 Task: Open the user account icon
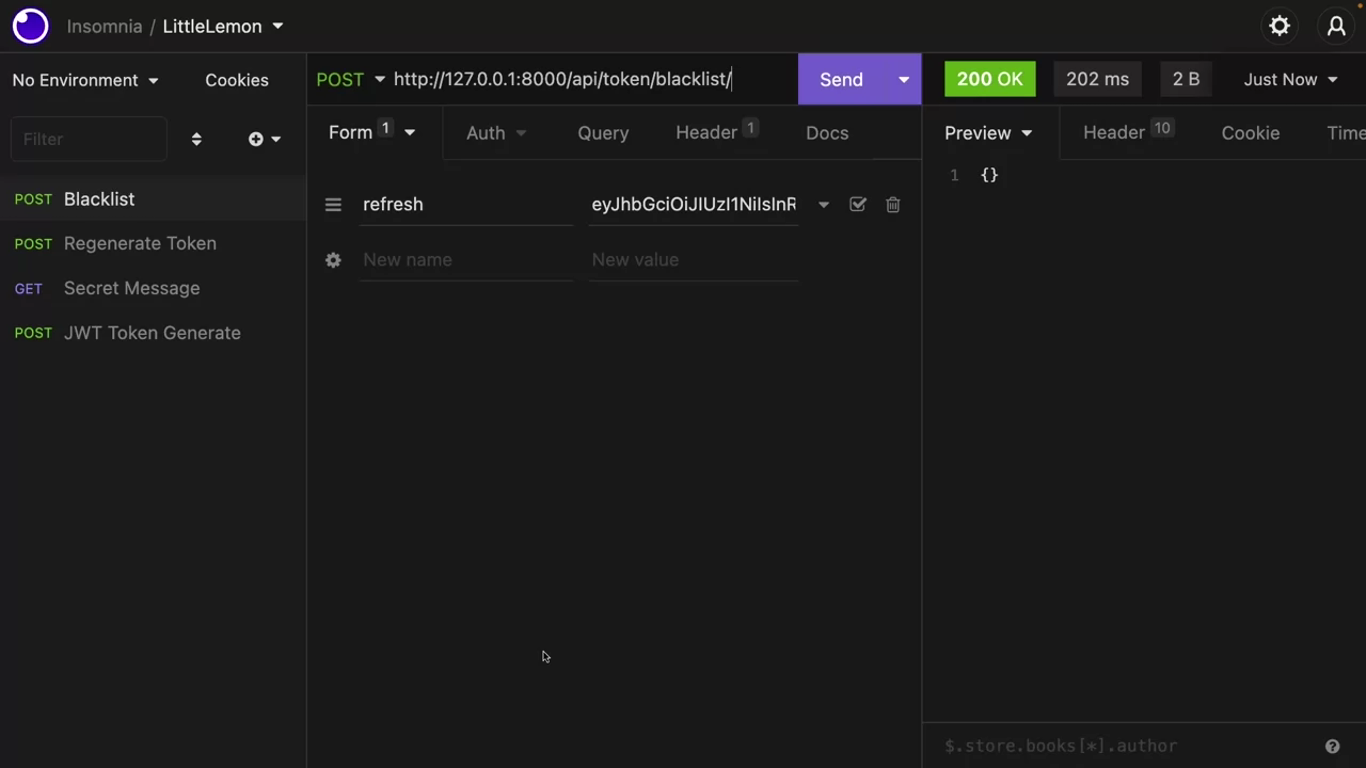(x=1336, y=26)
